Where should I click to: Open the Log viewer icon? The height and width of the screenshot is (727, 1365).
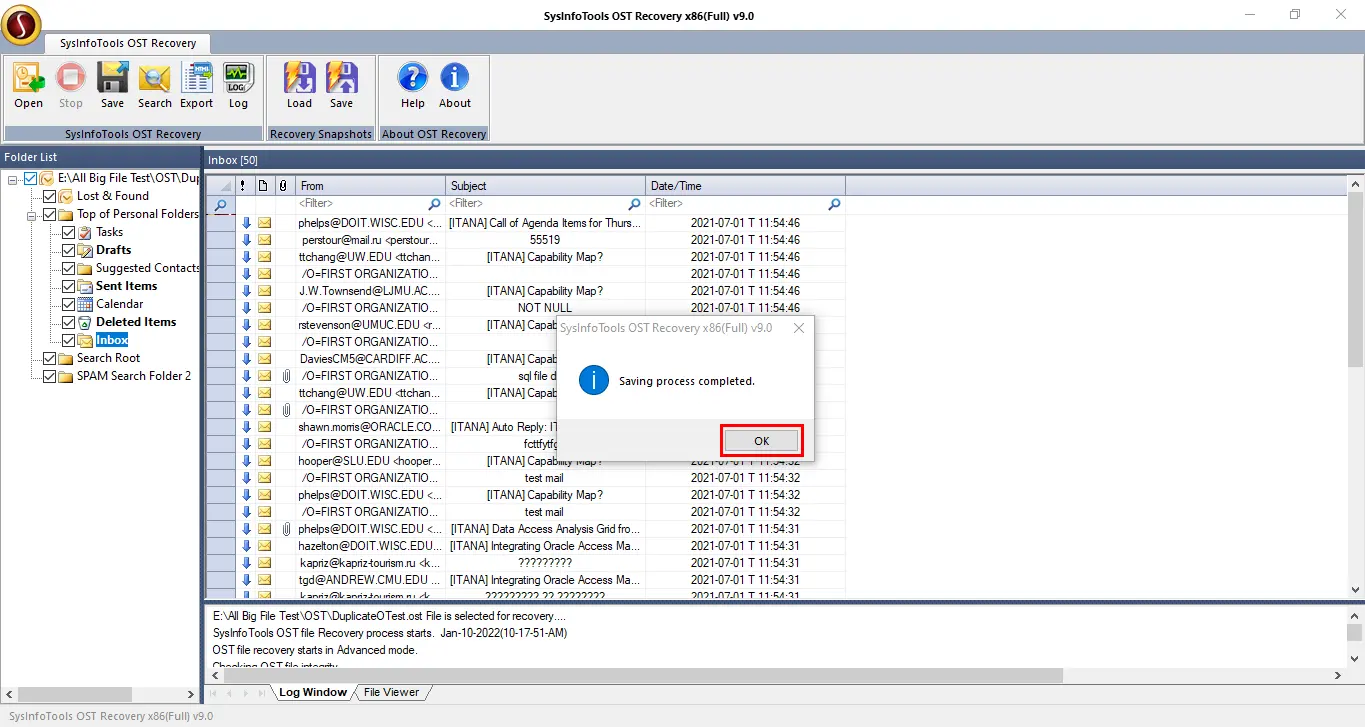click(x=238, y=79)
